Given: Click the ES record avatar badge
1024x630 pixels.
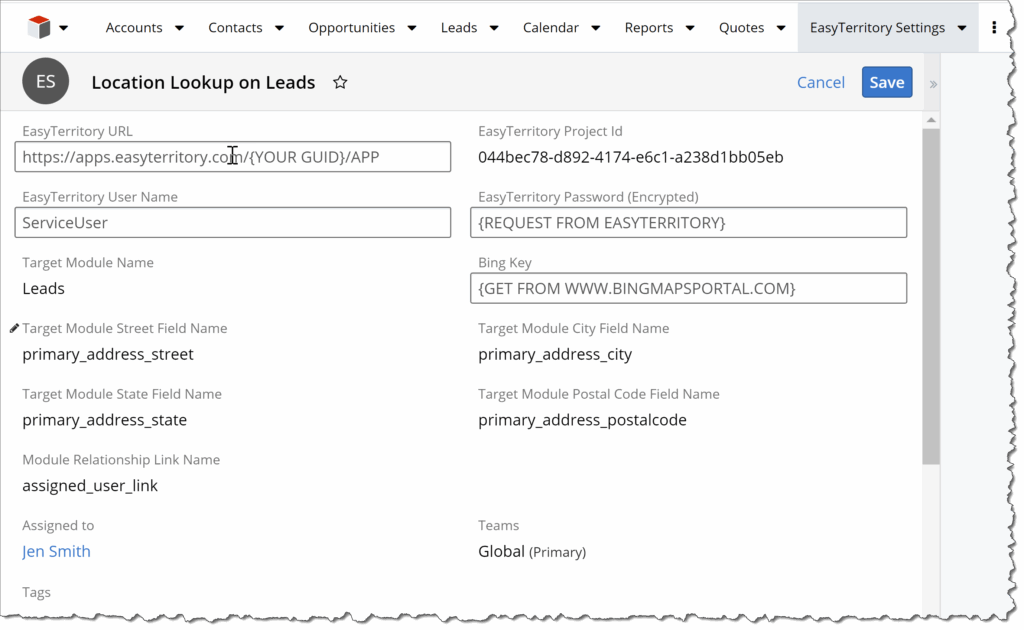Looking at the screenshot, I should [x=45, y=82].
